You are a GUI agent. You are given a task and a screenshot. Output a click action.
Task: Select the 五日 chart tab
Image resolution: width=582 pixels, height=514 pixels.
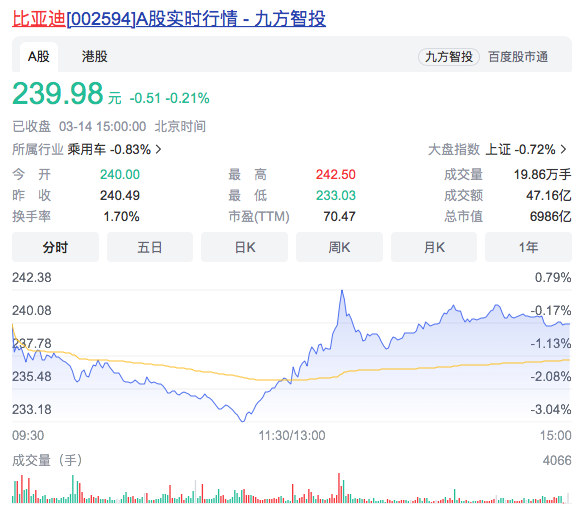(150, 247)
